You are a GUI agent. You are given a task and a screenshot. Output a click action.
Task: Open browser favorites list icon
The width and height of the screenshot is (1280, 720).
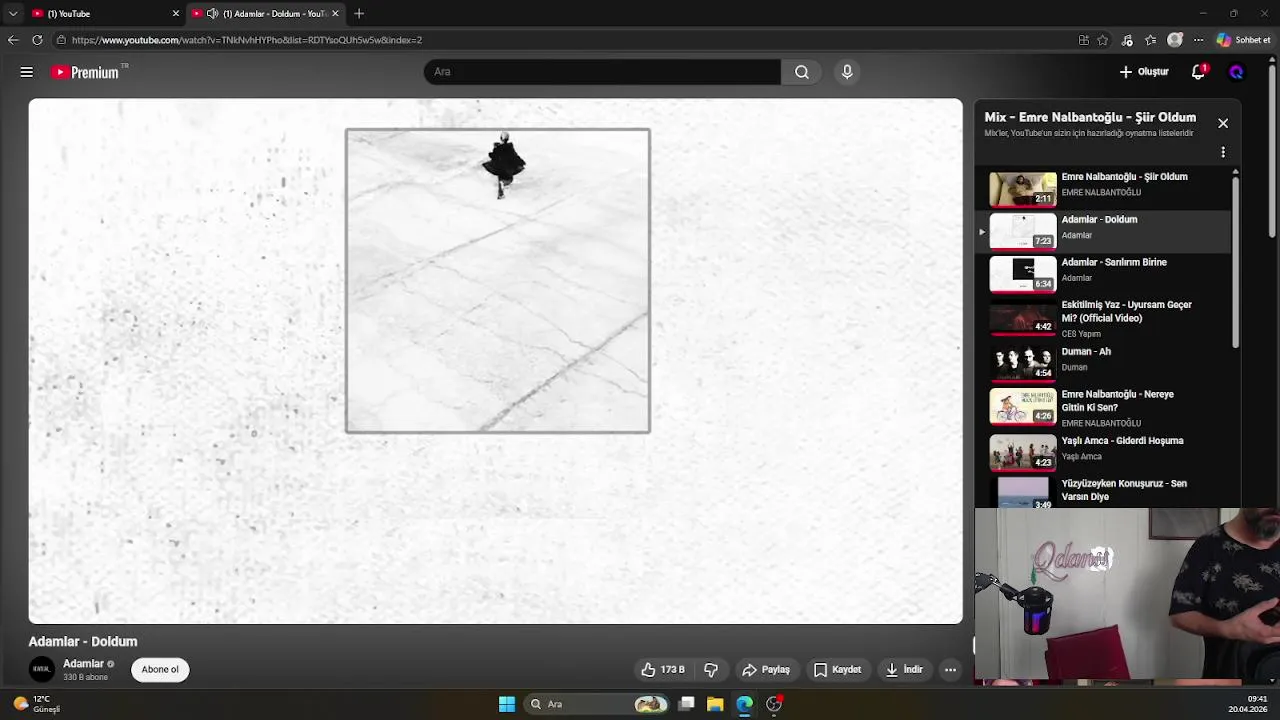tap(1151, 40)
